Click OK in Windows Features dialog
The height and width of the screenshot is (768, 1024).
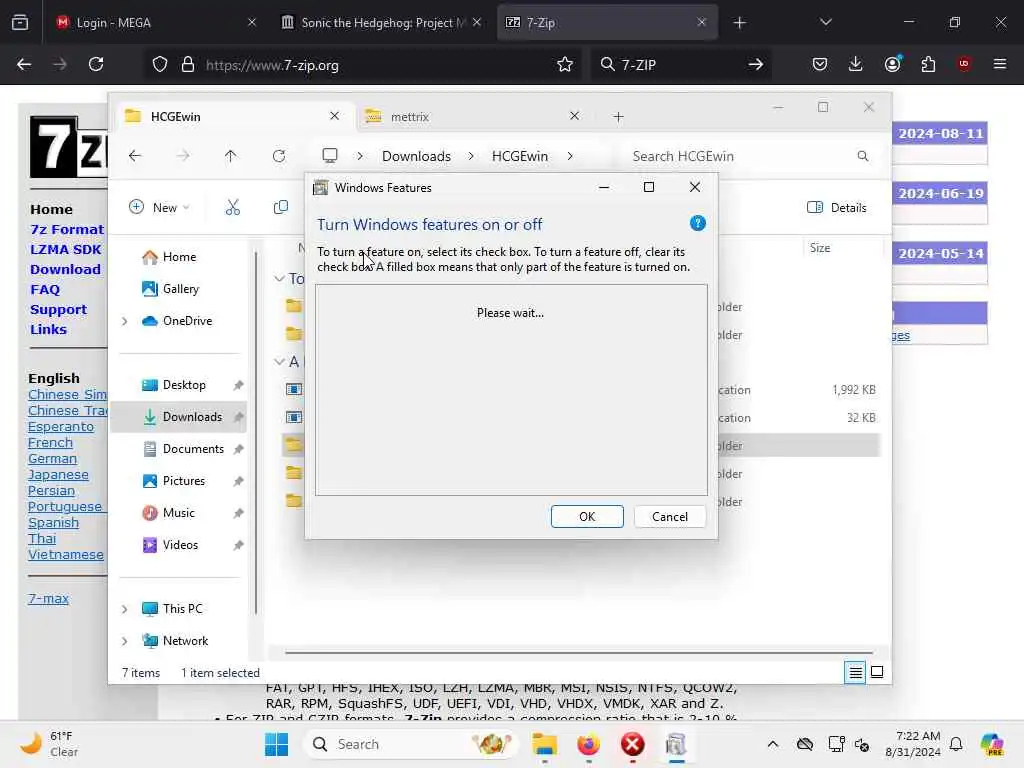pos(586,517)
